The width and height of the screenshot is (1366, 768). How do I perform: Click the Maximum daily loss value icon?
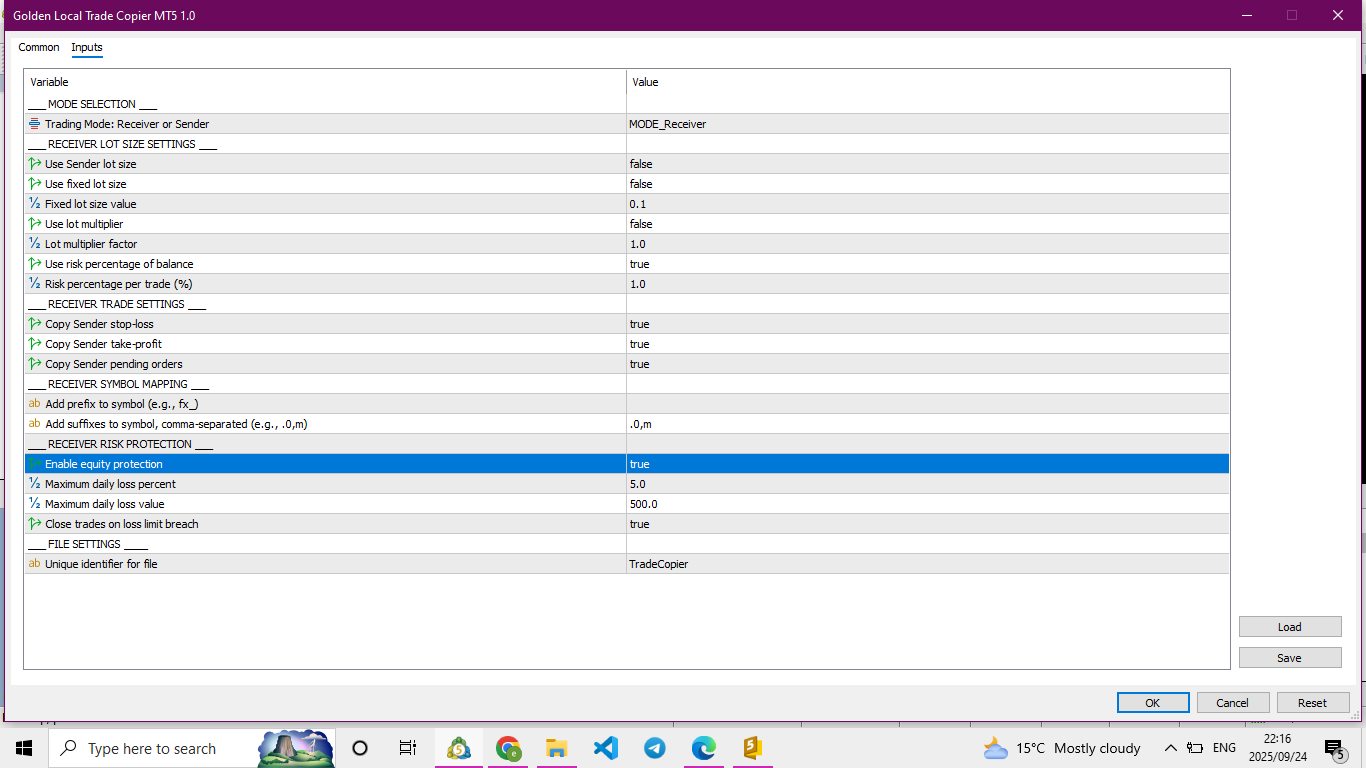(35, 504)
